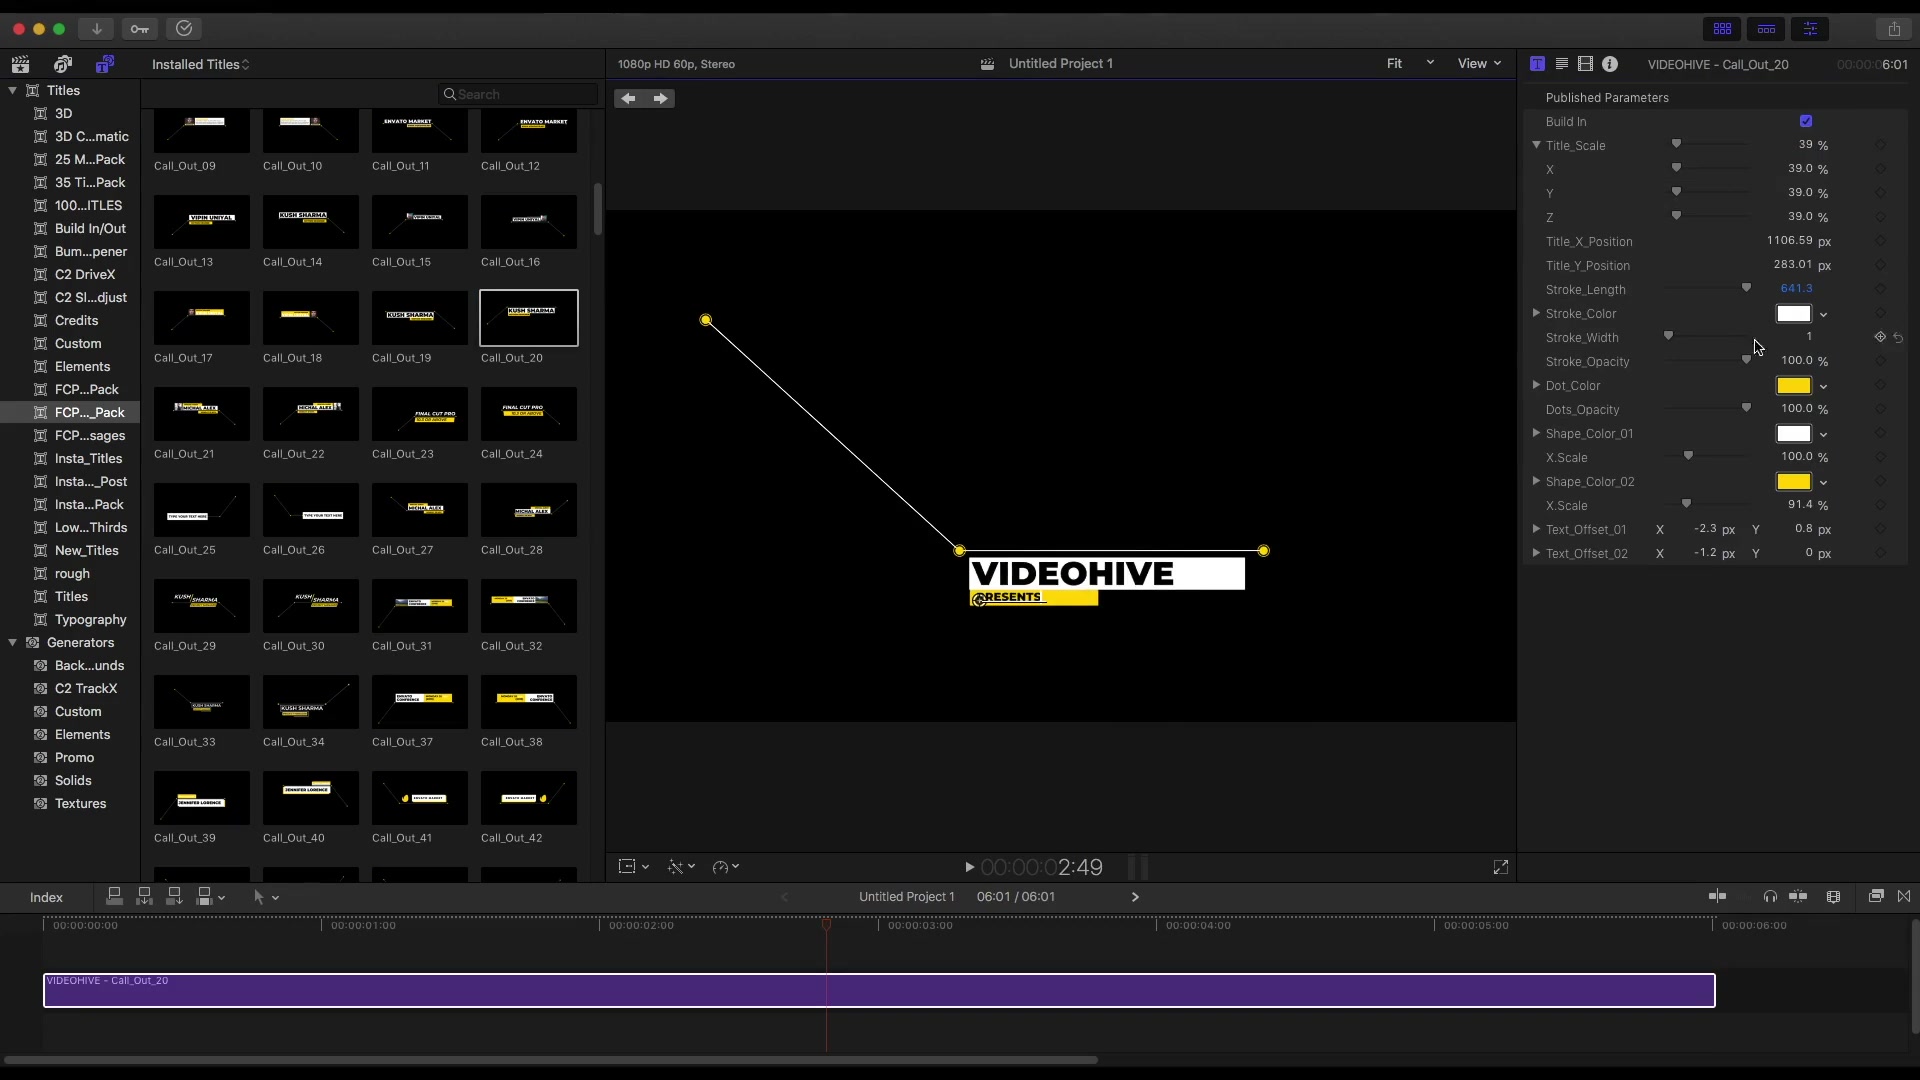This screenshot has width=1920, height=1080.
Task: Open the Installed Titles filter dropdown
Action: (x=201, y=64)
